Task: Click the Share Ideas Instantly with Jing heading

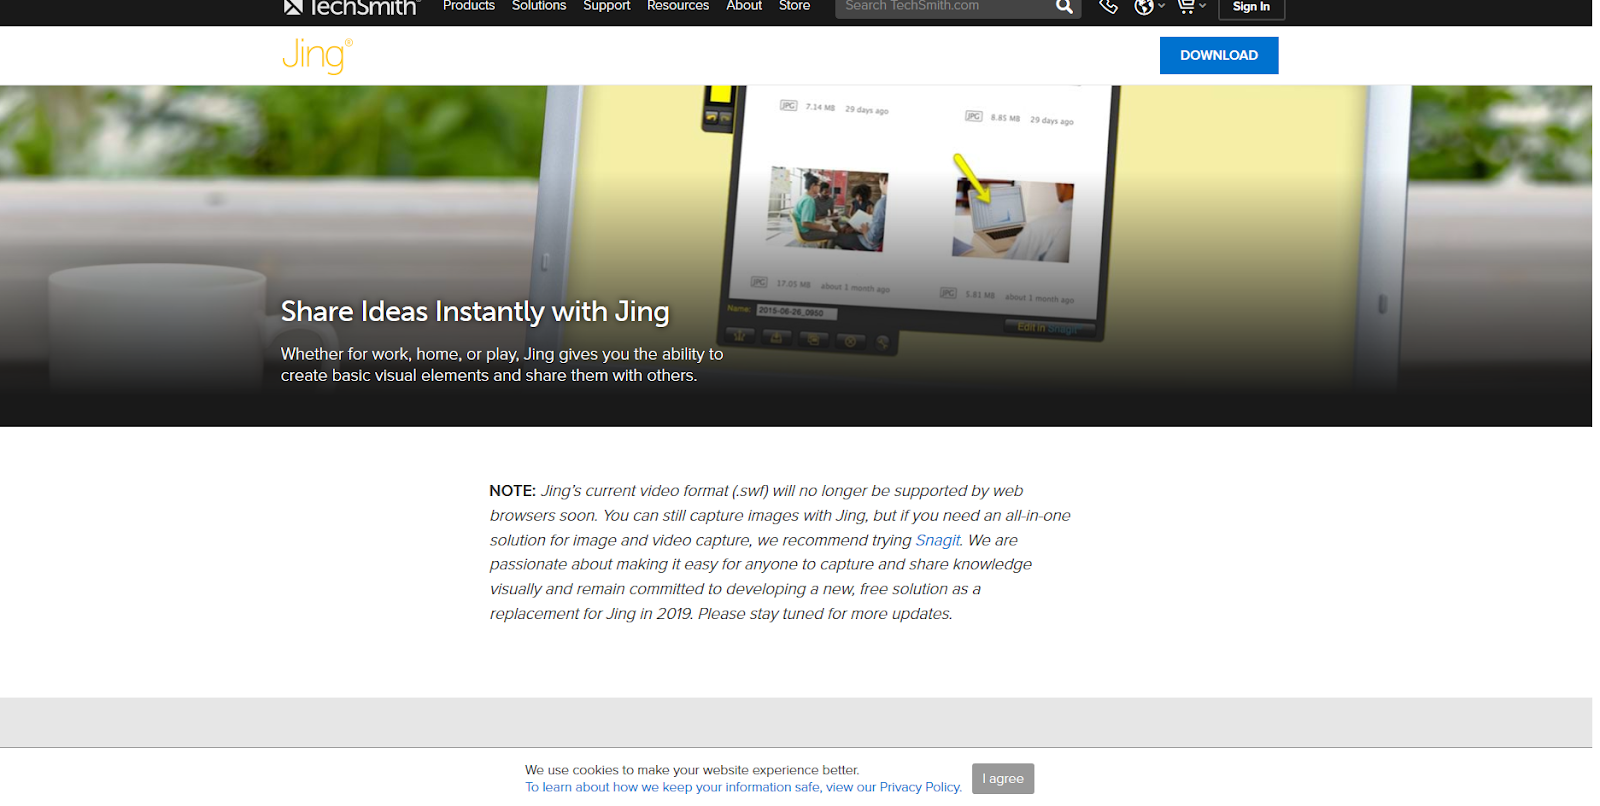Action: tap(475, 312)
